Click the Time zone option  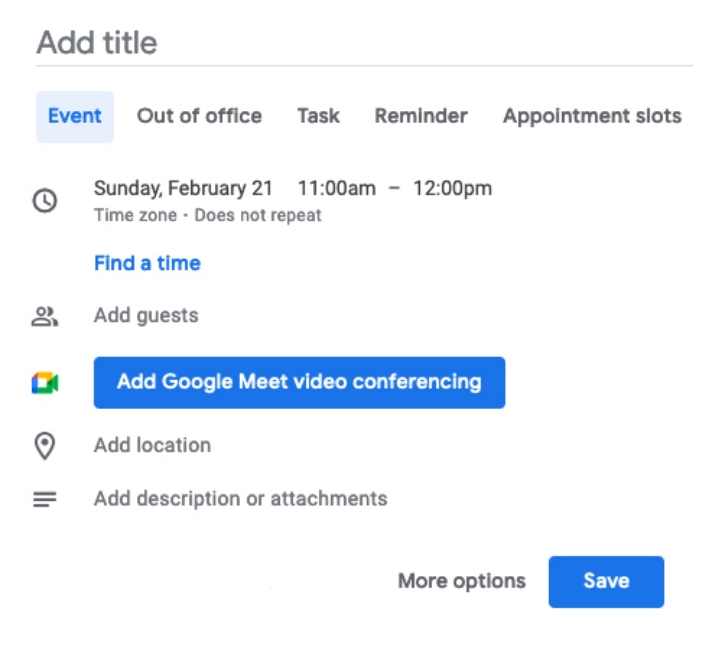click(135, 215)
